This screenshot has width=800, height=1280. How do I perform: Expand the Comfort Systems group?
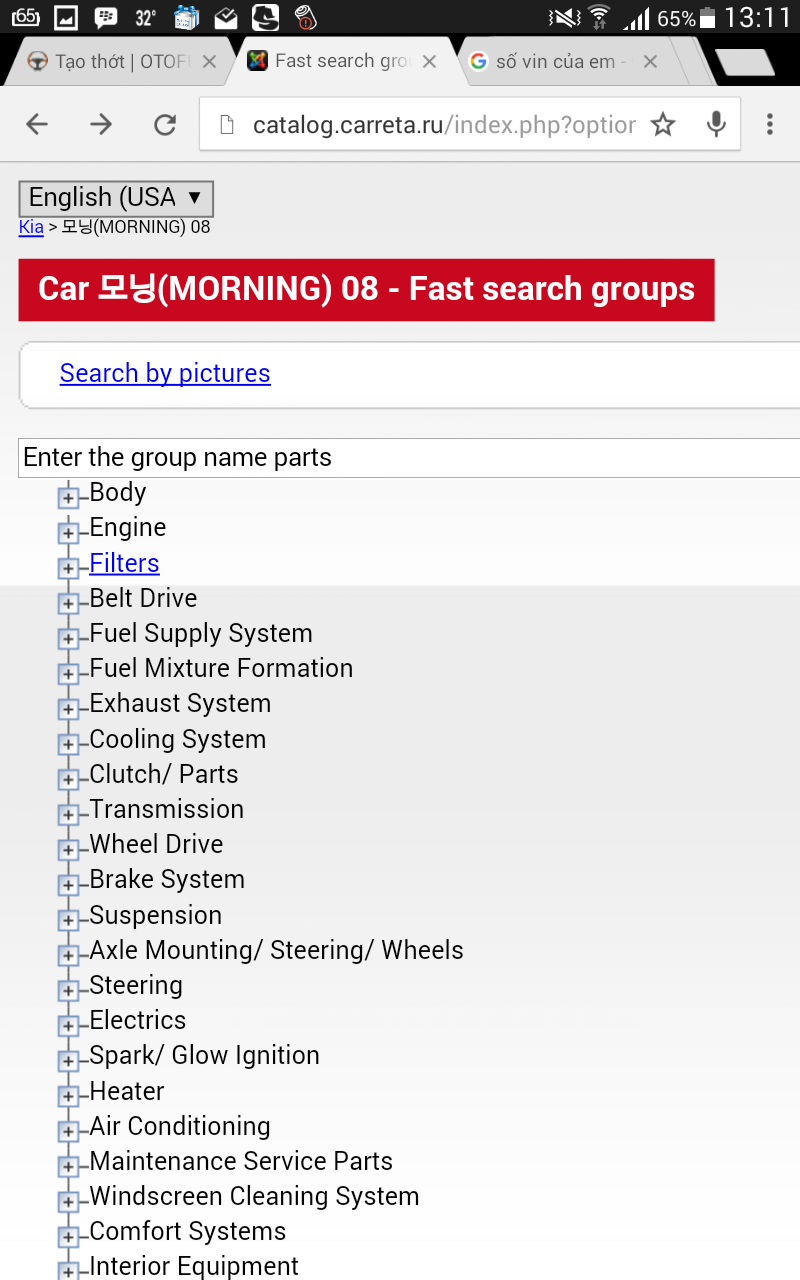click(68, 1236)
